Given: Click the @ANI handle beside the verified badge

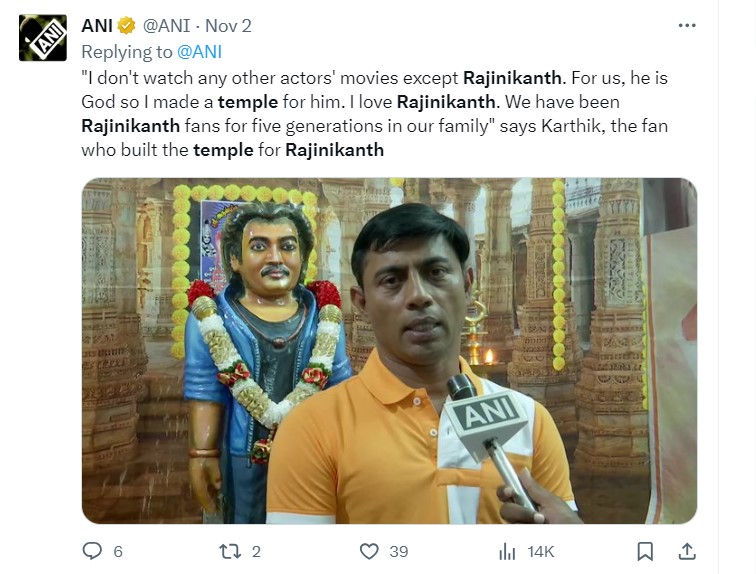Looking at the screenshot, I should pos(169,26).
